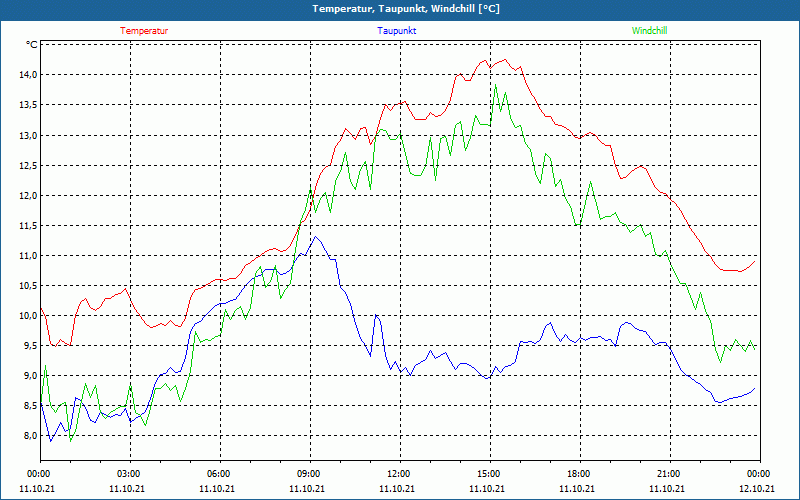Click the green Windchill legend label

click(x=649, y=31)
